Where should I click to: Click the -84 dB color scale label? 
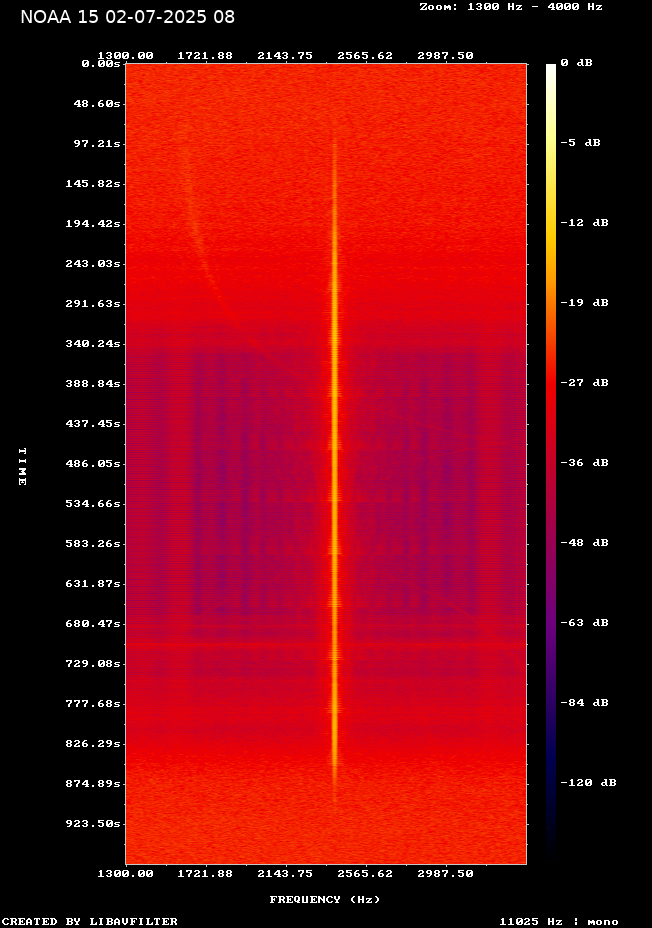585,703
